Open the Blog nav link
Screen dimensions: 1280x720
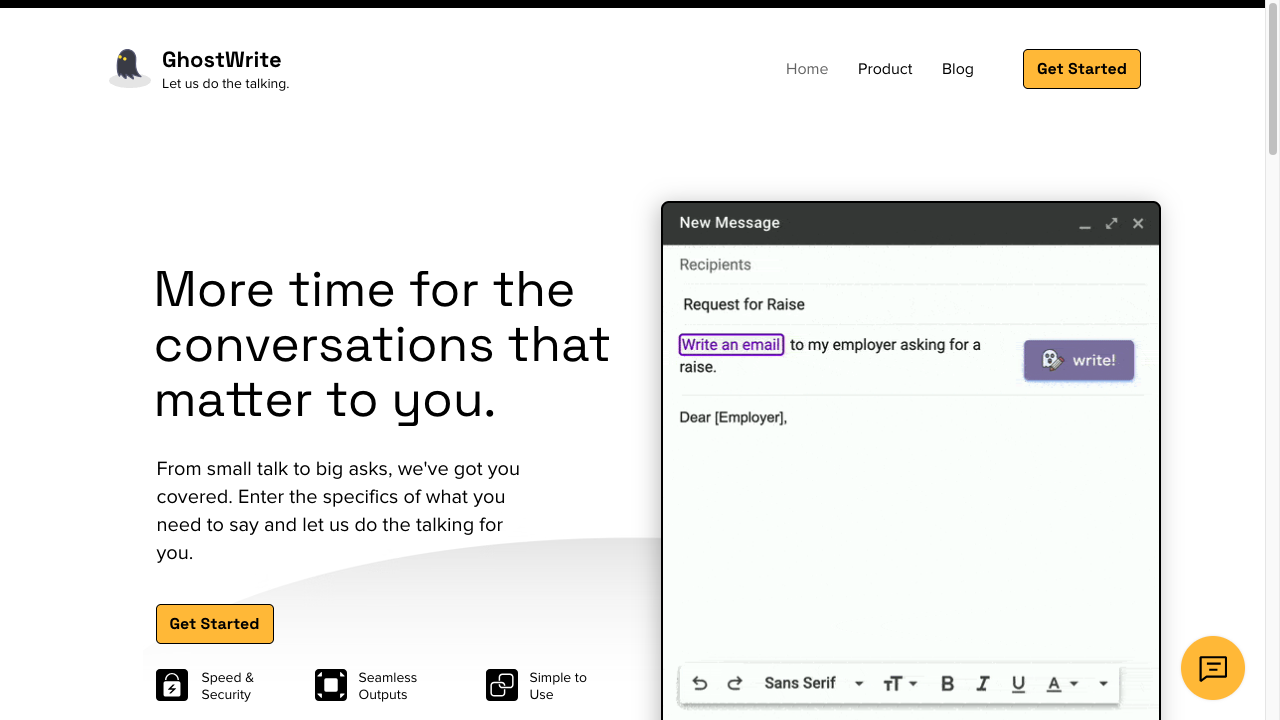pos(958,69)
